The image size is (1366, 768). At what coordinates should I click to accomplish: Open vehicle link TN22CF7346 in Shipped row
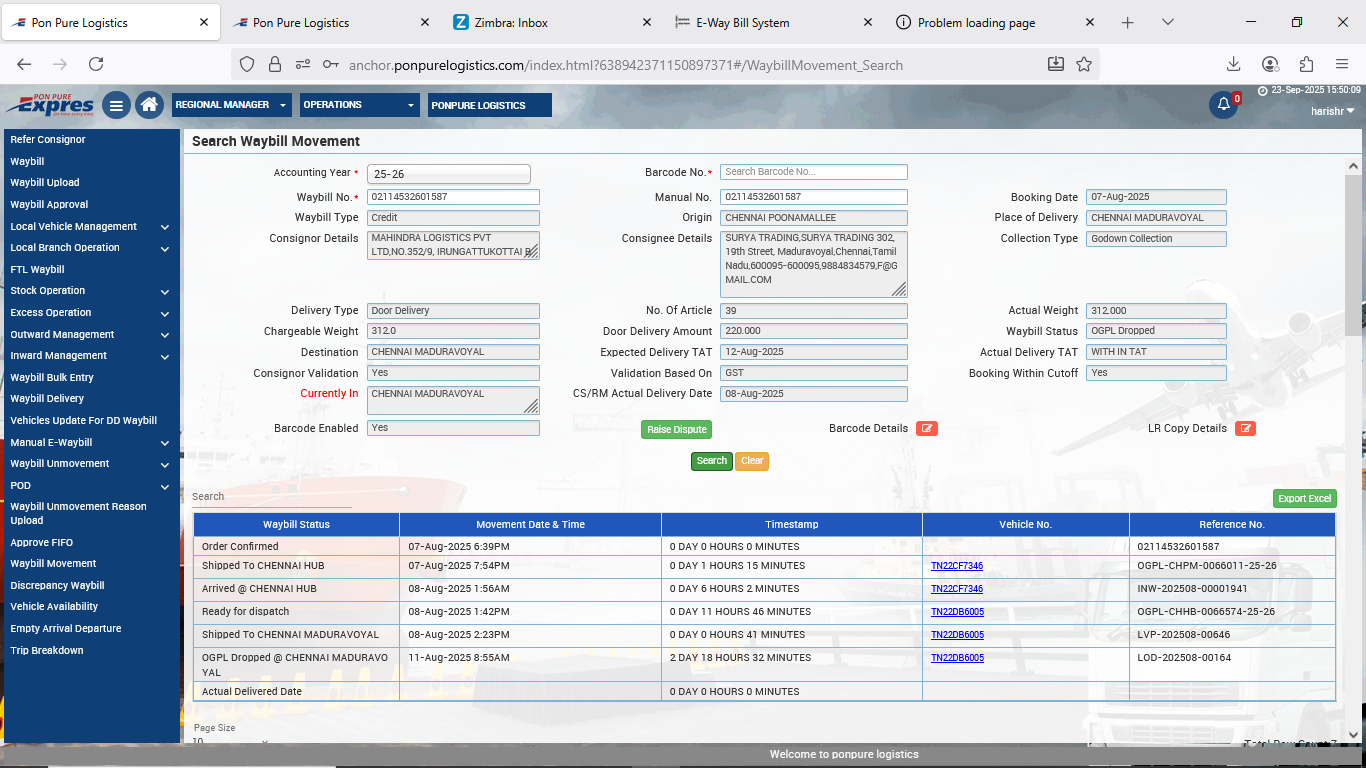956,567
